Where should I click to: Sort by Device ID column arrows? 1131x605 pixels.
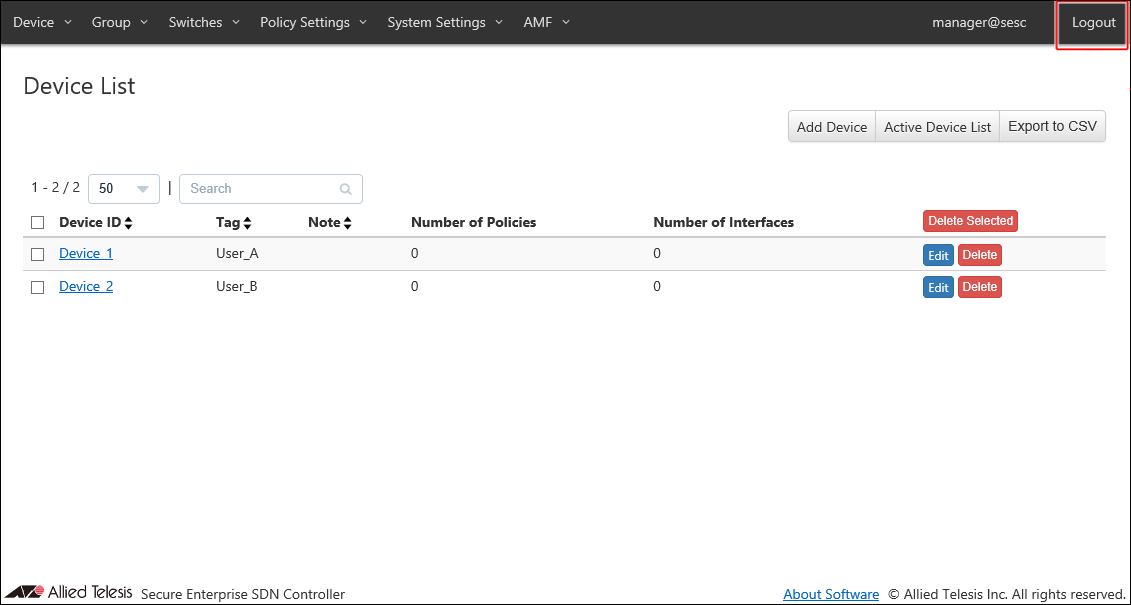pos(128,223)
